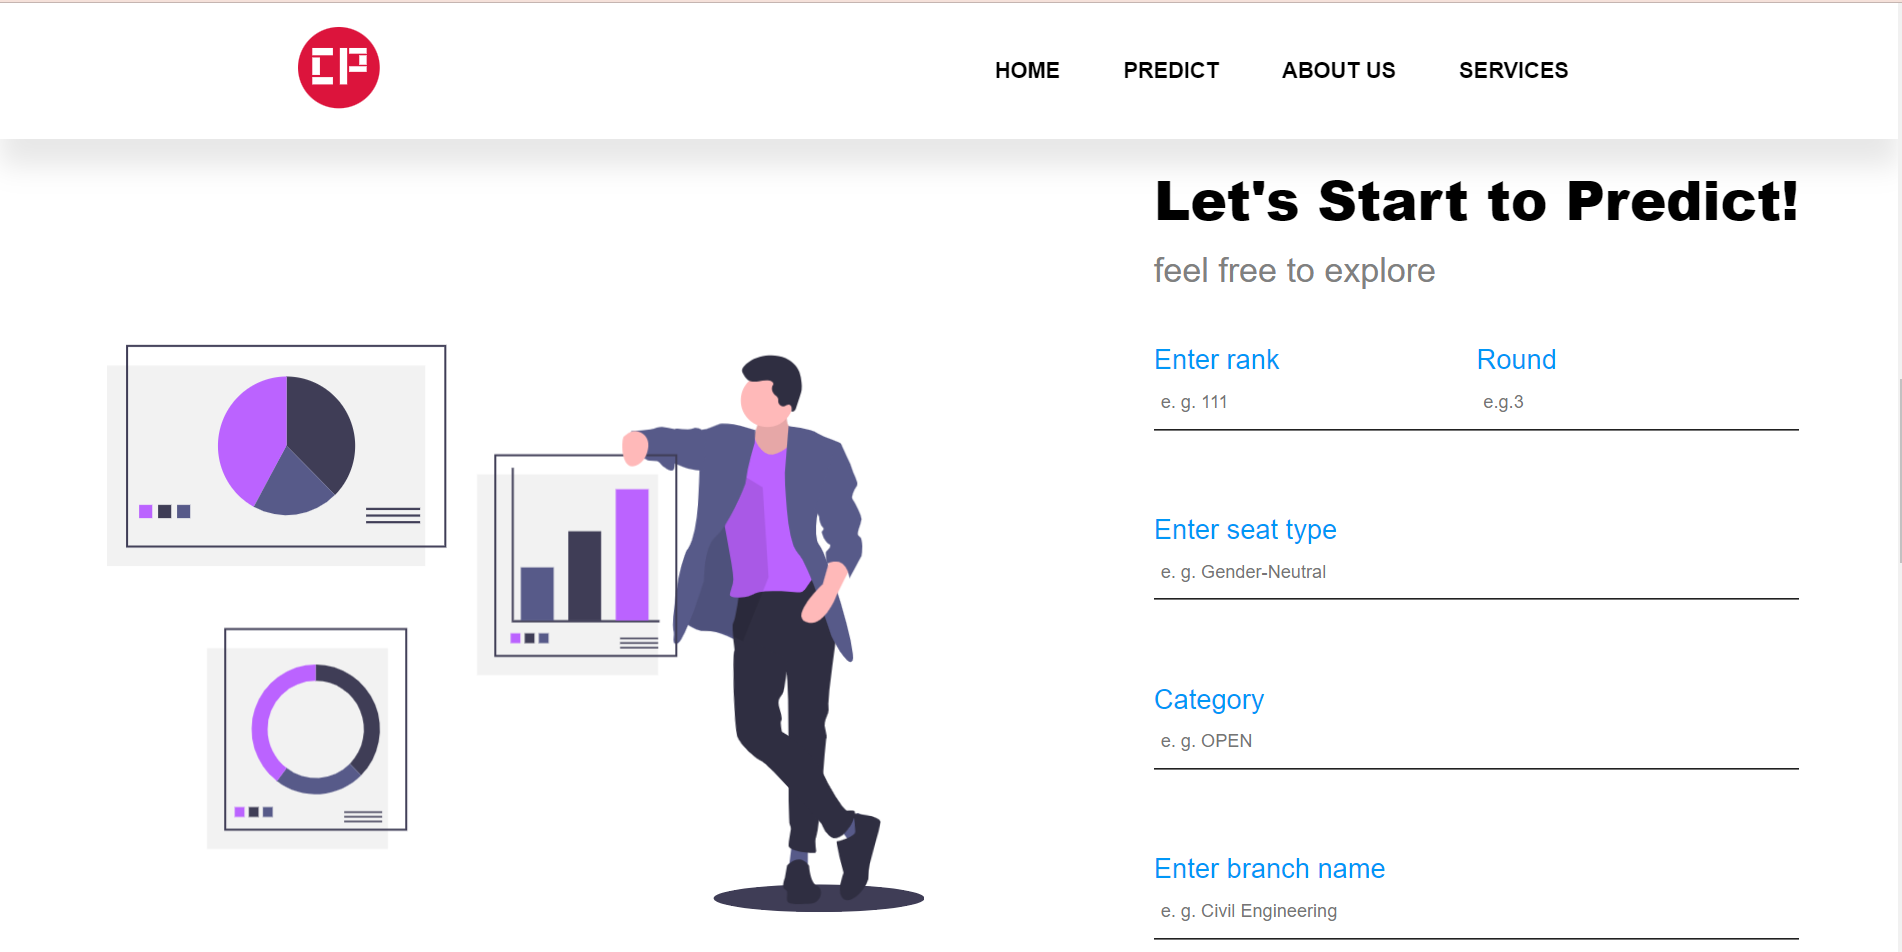The height and width of the screenshot is (952, 1902).
Task: Click the donut chart illustration
Action: point(315,731)
